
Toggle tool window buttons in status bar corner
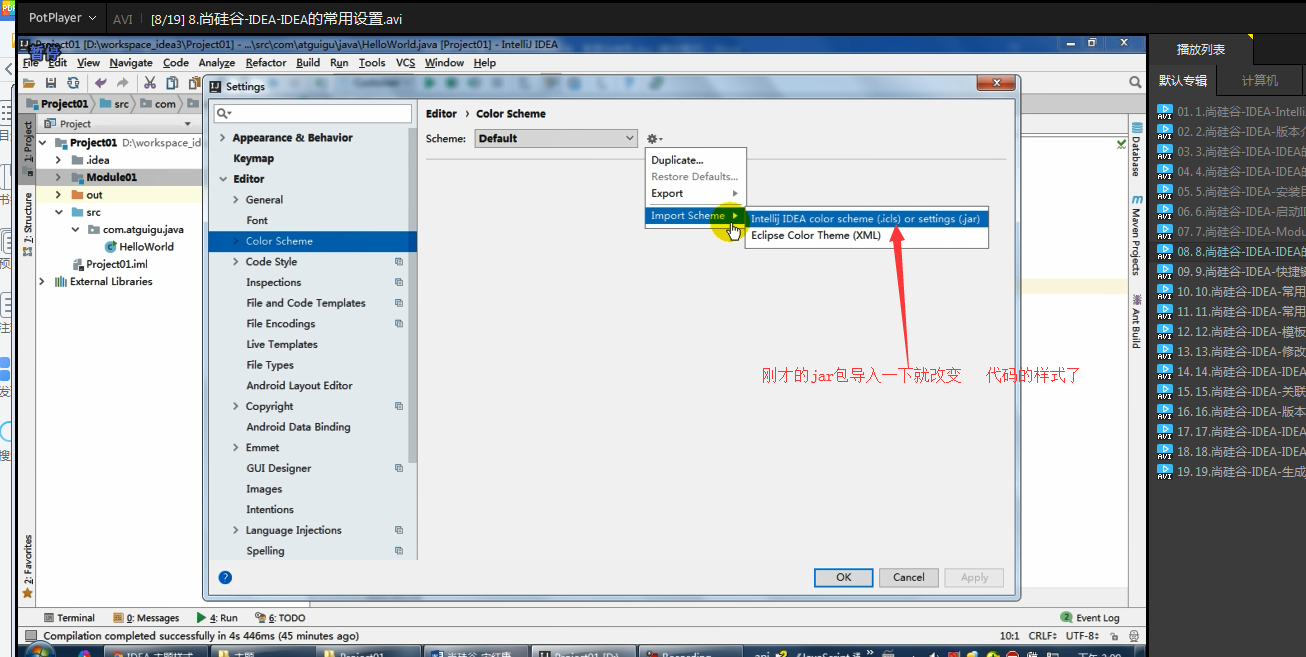click(29, 636)
